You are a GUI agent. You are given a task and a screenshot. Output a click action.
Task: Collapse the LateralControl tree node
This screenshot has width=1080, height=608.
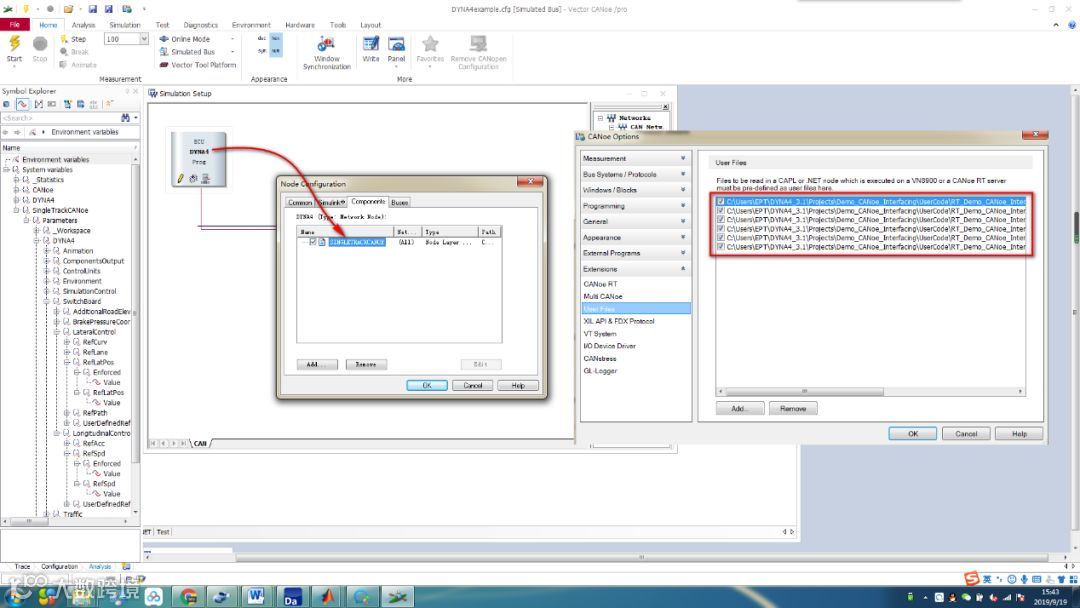coord(56,332)
